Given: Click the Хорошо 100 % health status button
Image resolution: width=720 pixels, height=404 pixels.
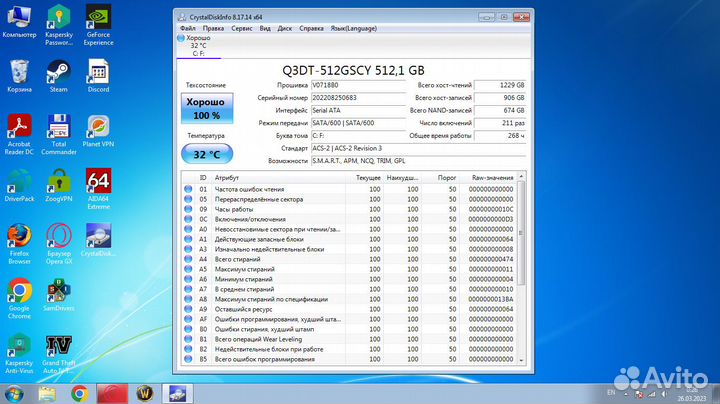Looking at the screenshot, I should tap(207, 108).
